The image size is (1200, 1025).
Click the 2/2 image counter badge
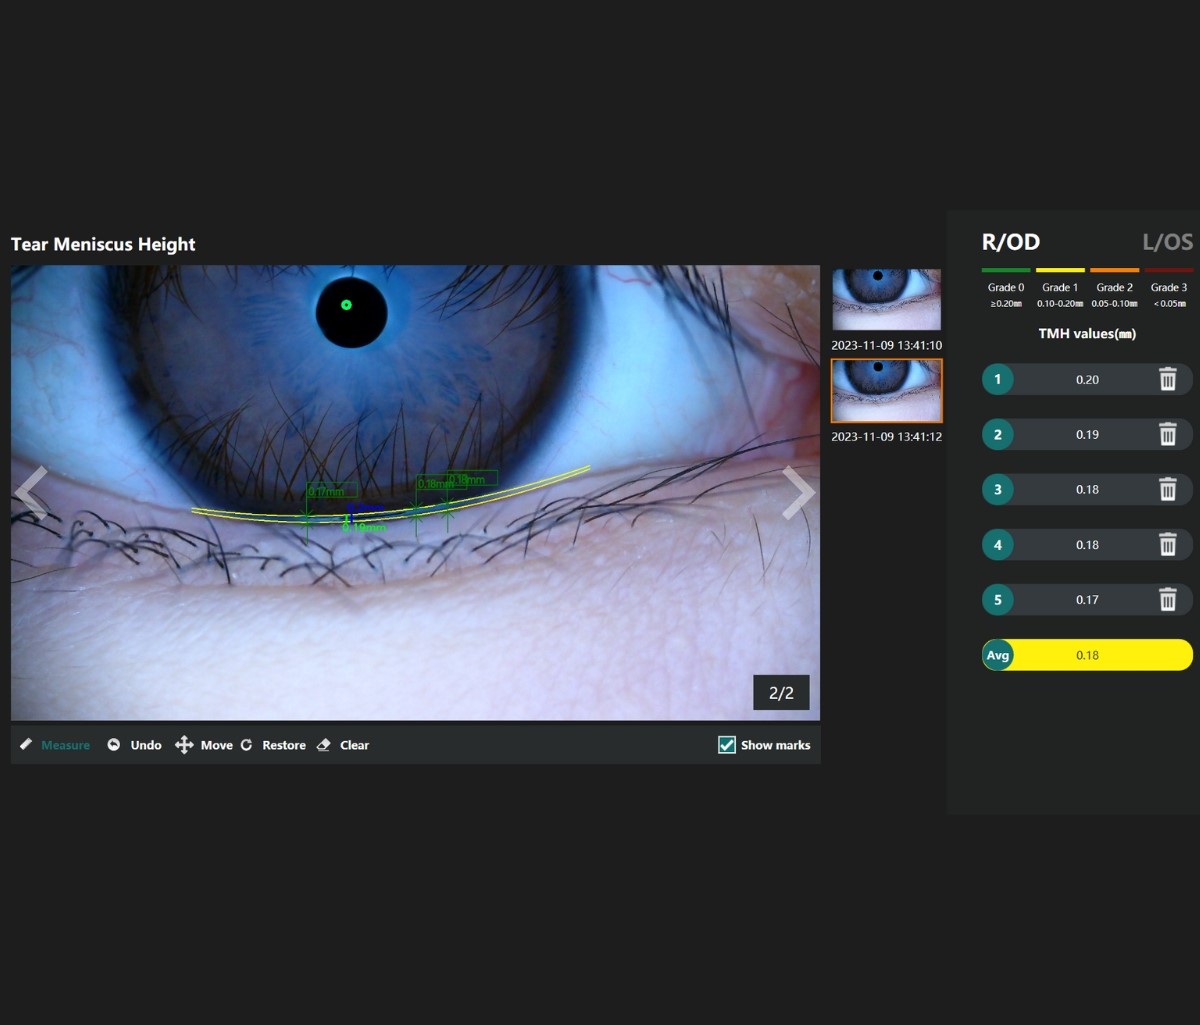(x=781, y=693)
